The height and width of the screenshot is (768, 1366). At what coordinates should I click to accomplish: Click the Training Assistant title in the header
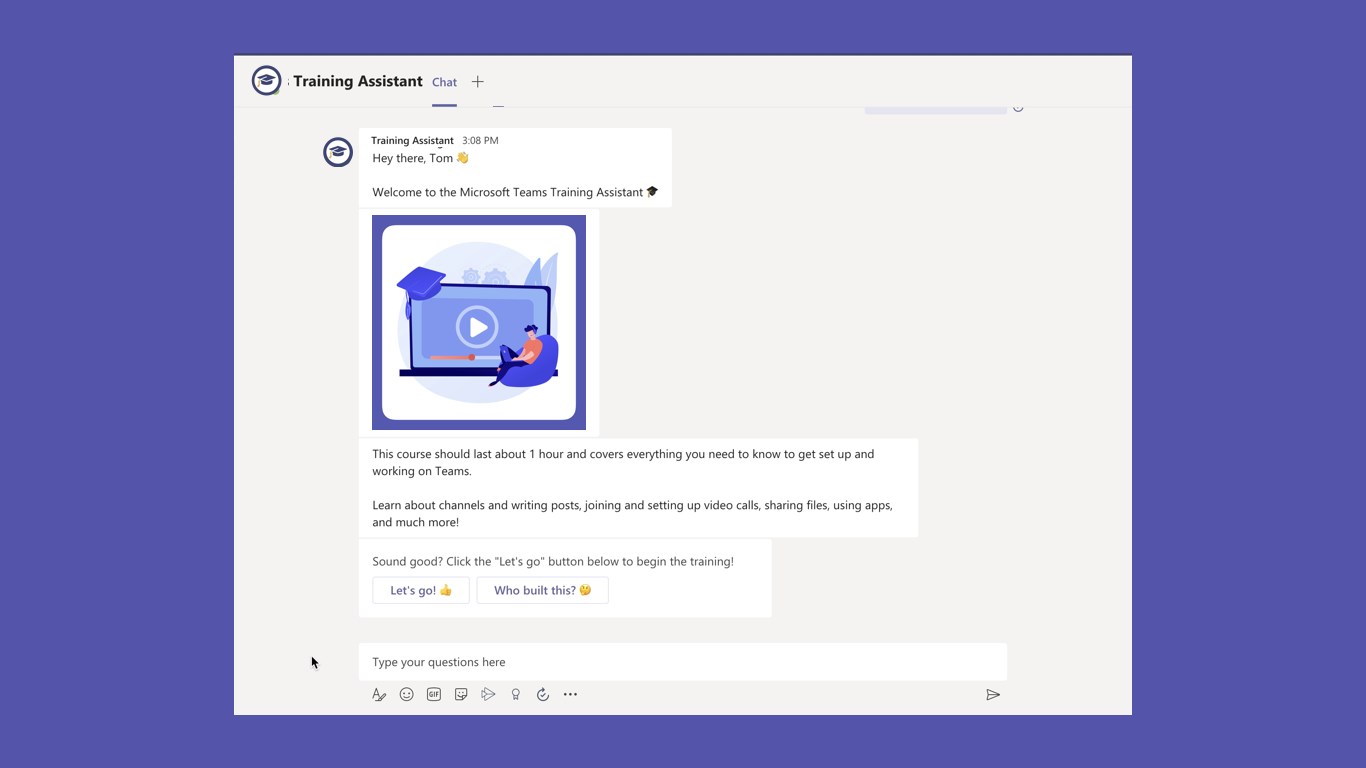coord(358,81)
